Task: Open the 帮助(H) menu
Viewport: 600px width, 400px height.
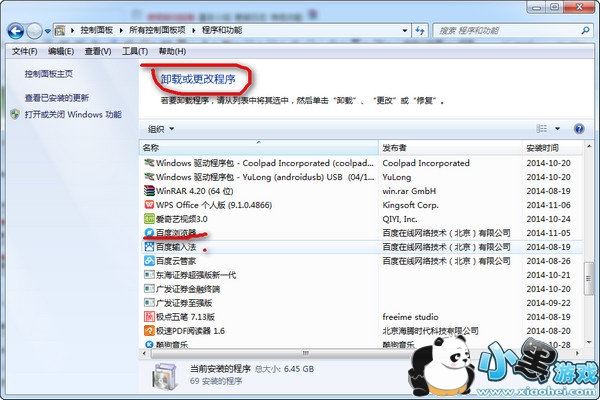Action: pos(172,51)
